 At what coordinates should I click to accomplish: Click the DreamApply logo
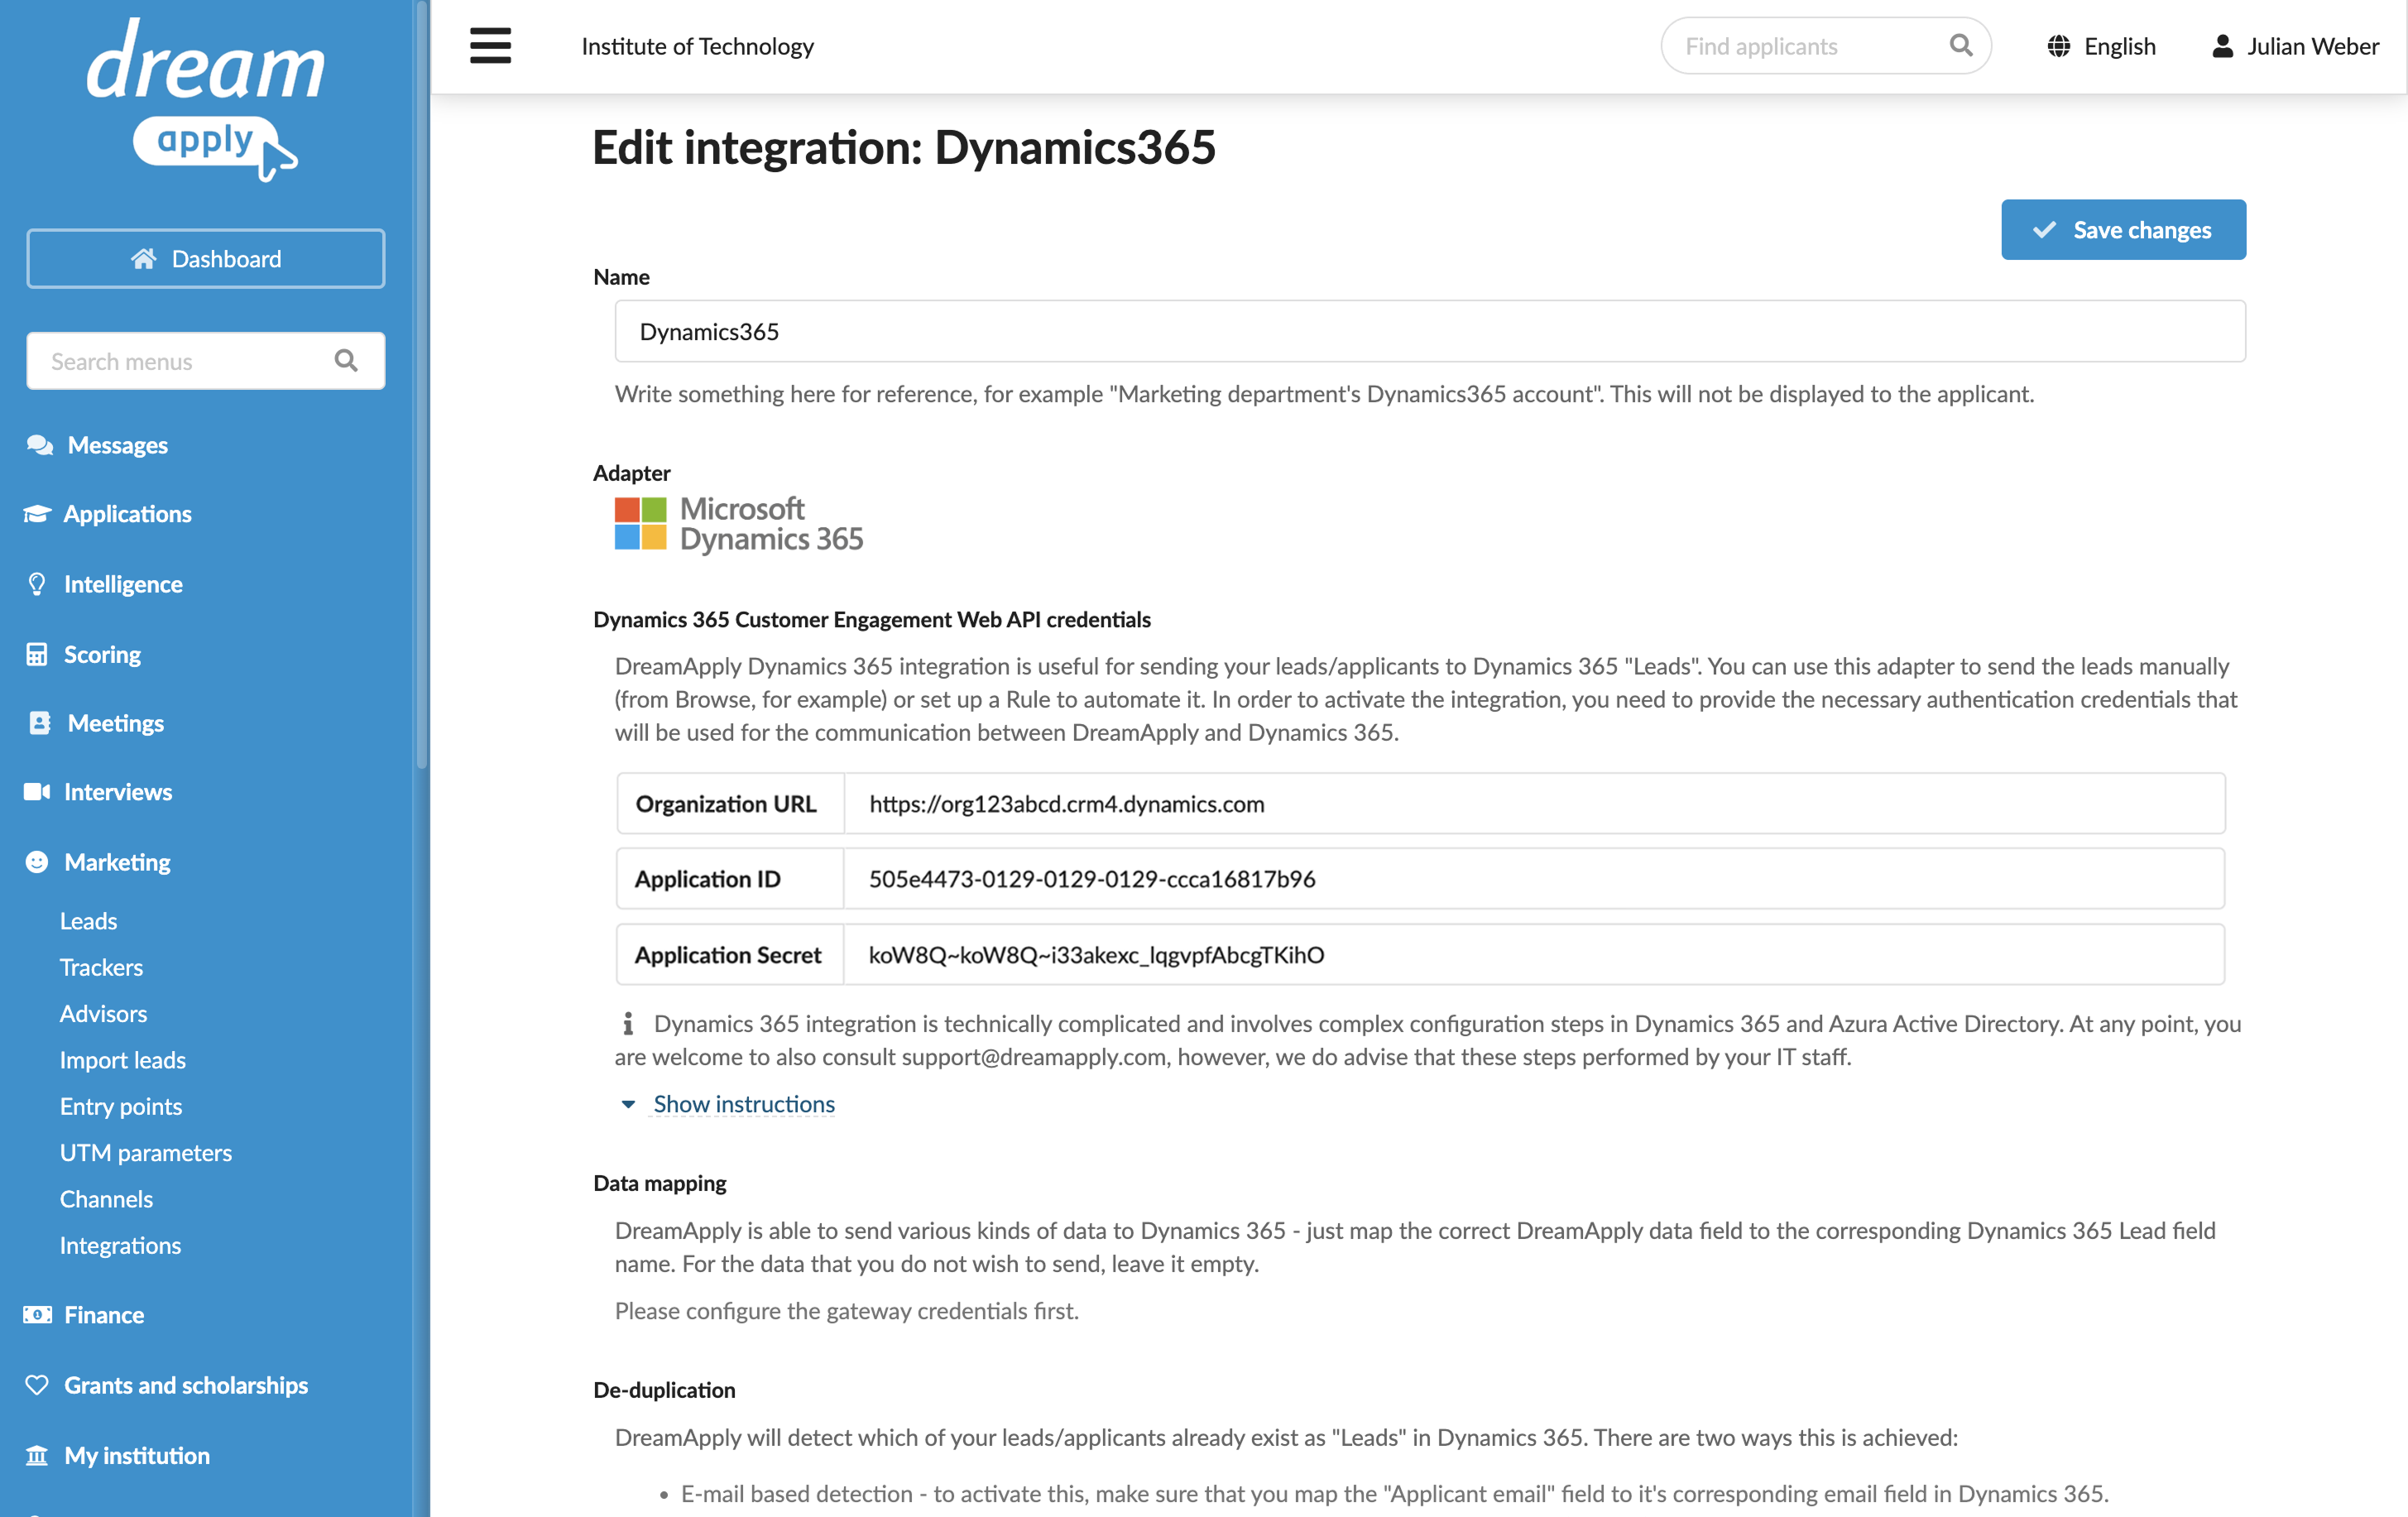pos(206,100)
